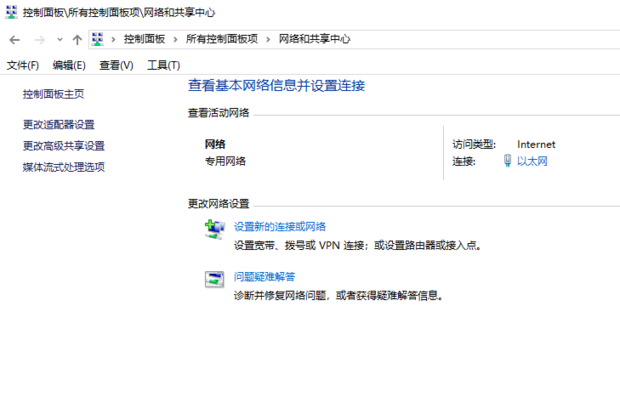Click the Forward navigation arrow
The height and width of the screenshot is (414, 620).
tap(40, 40)
